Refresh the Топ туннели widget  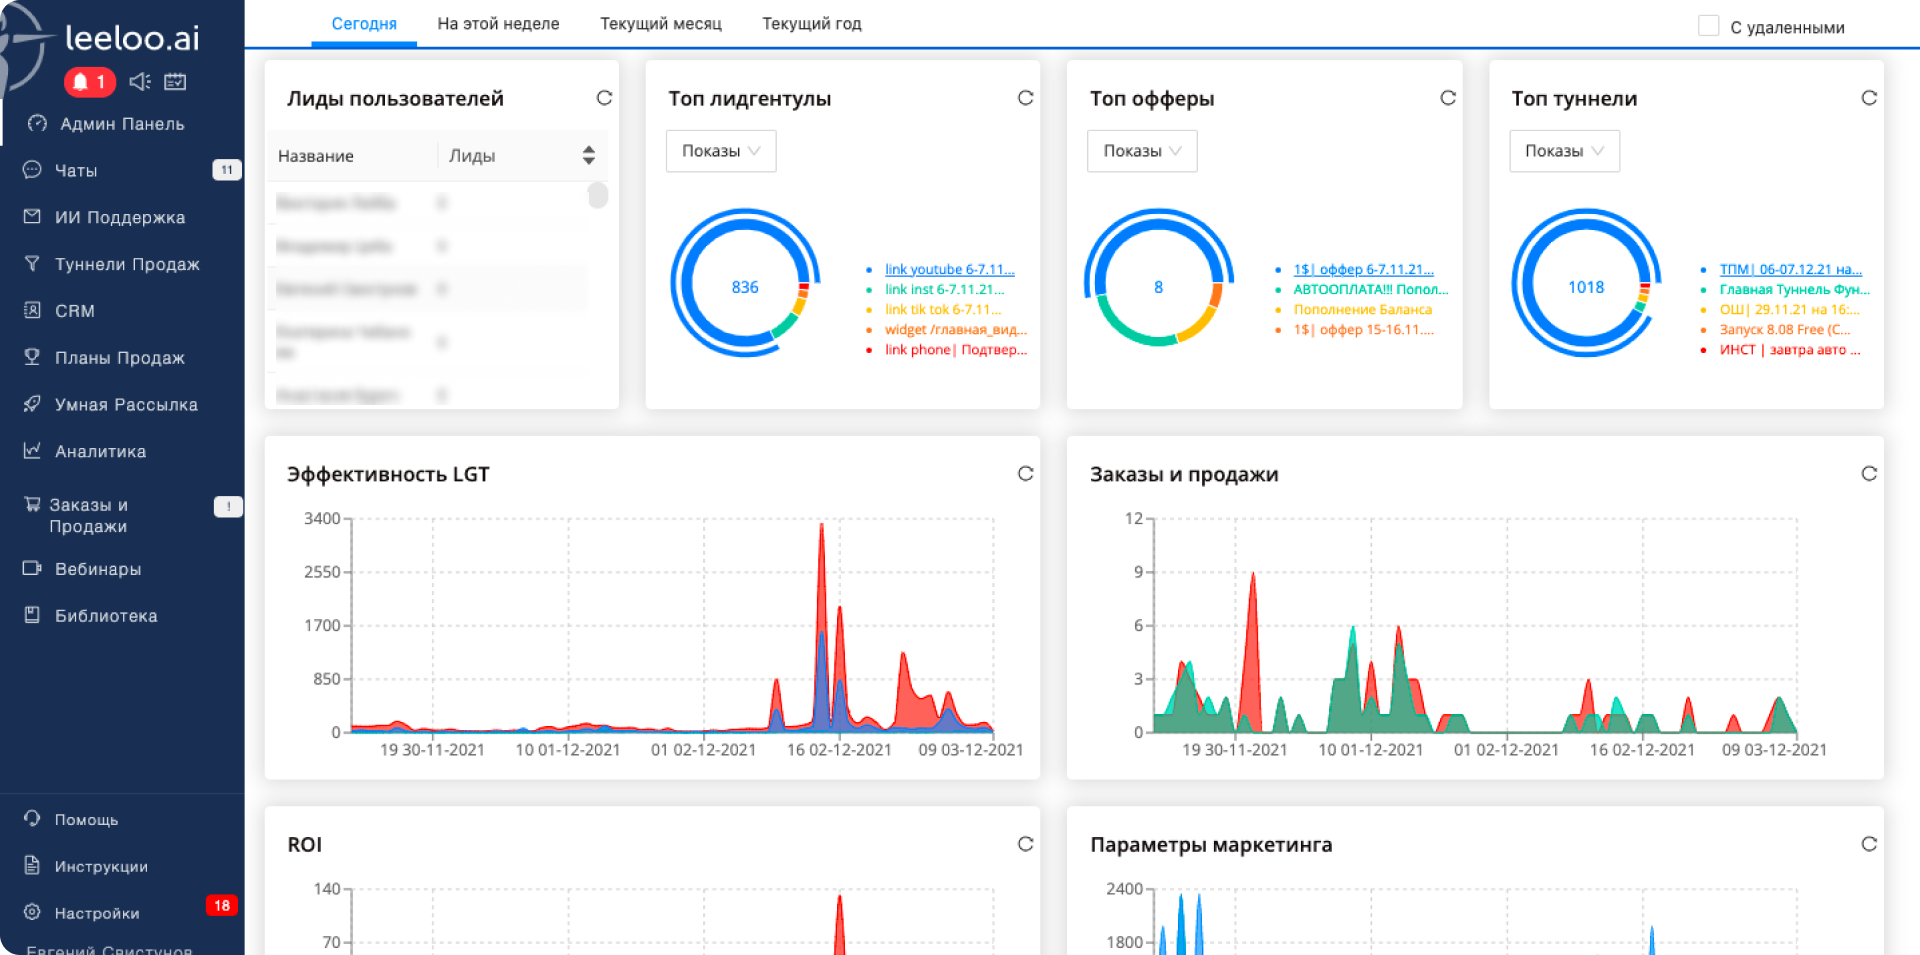pyautogui.click(x=1868, y=98)
